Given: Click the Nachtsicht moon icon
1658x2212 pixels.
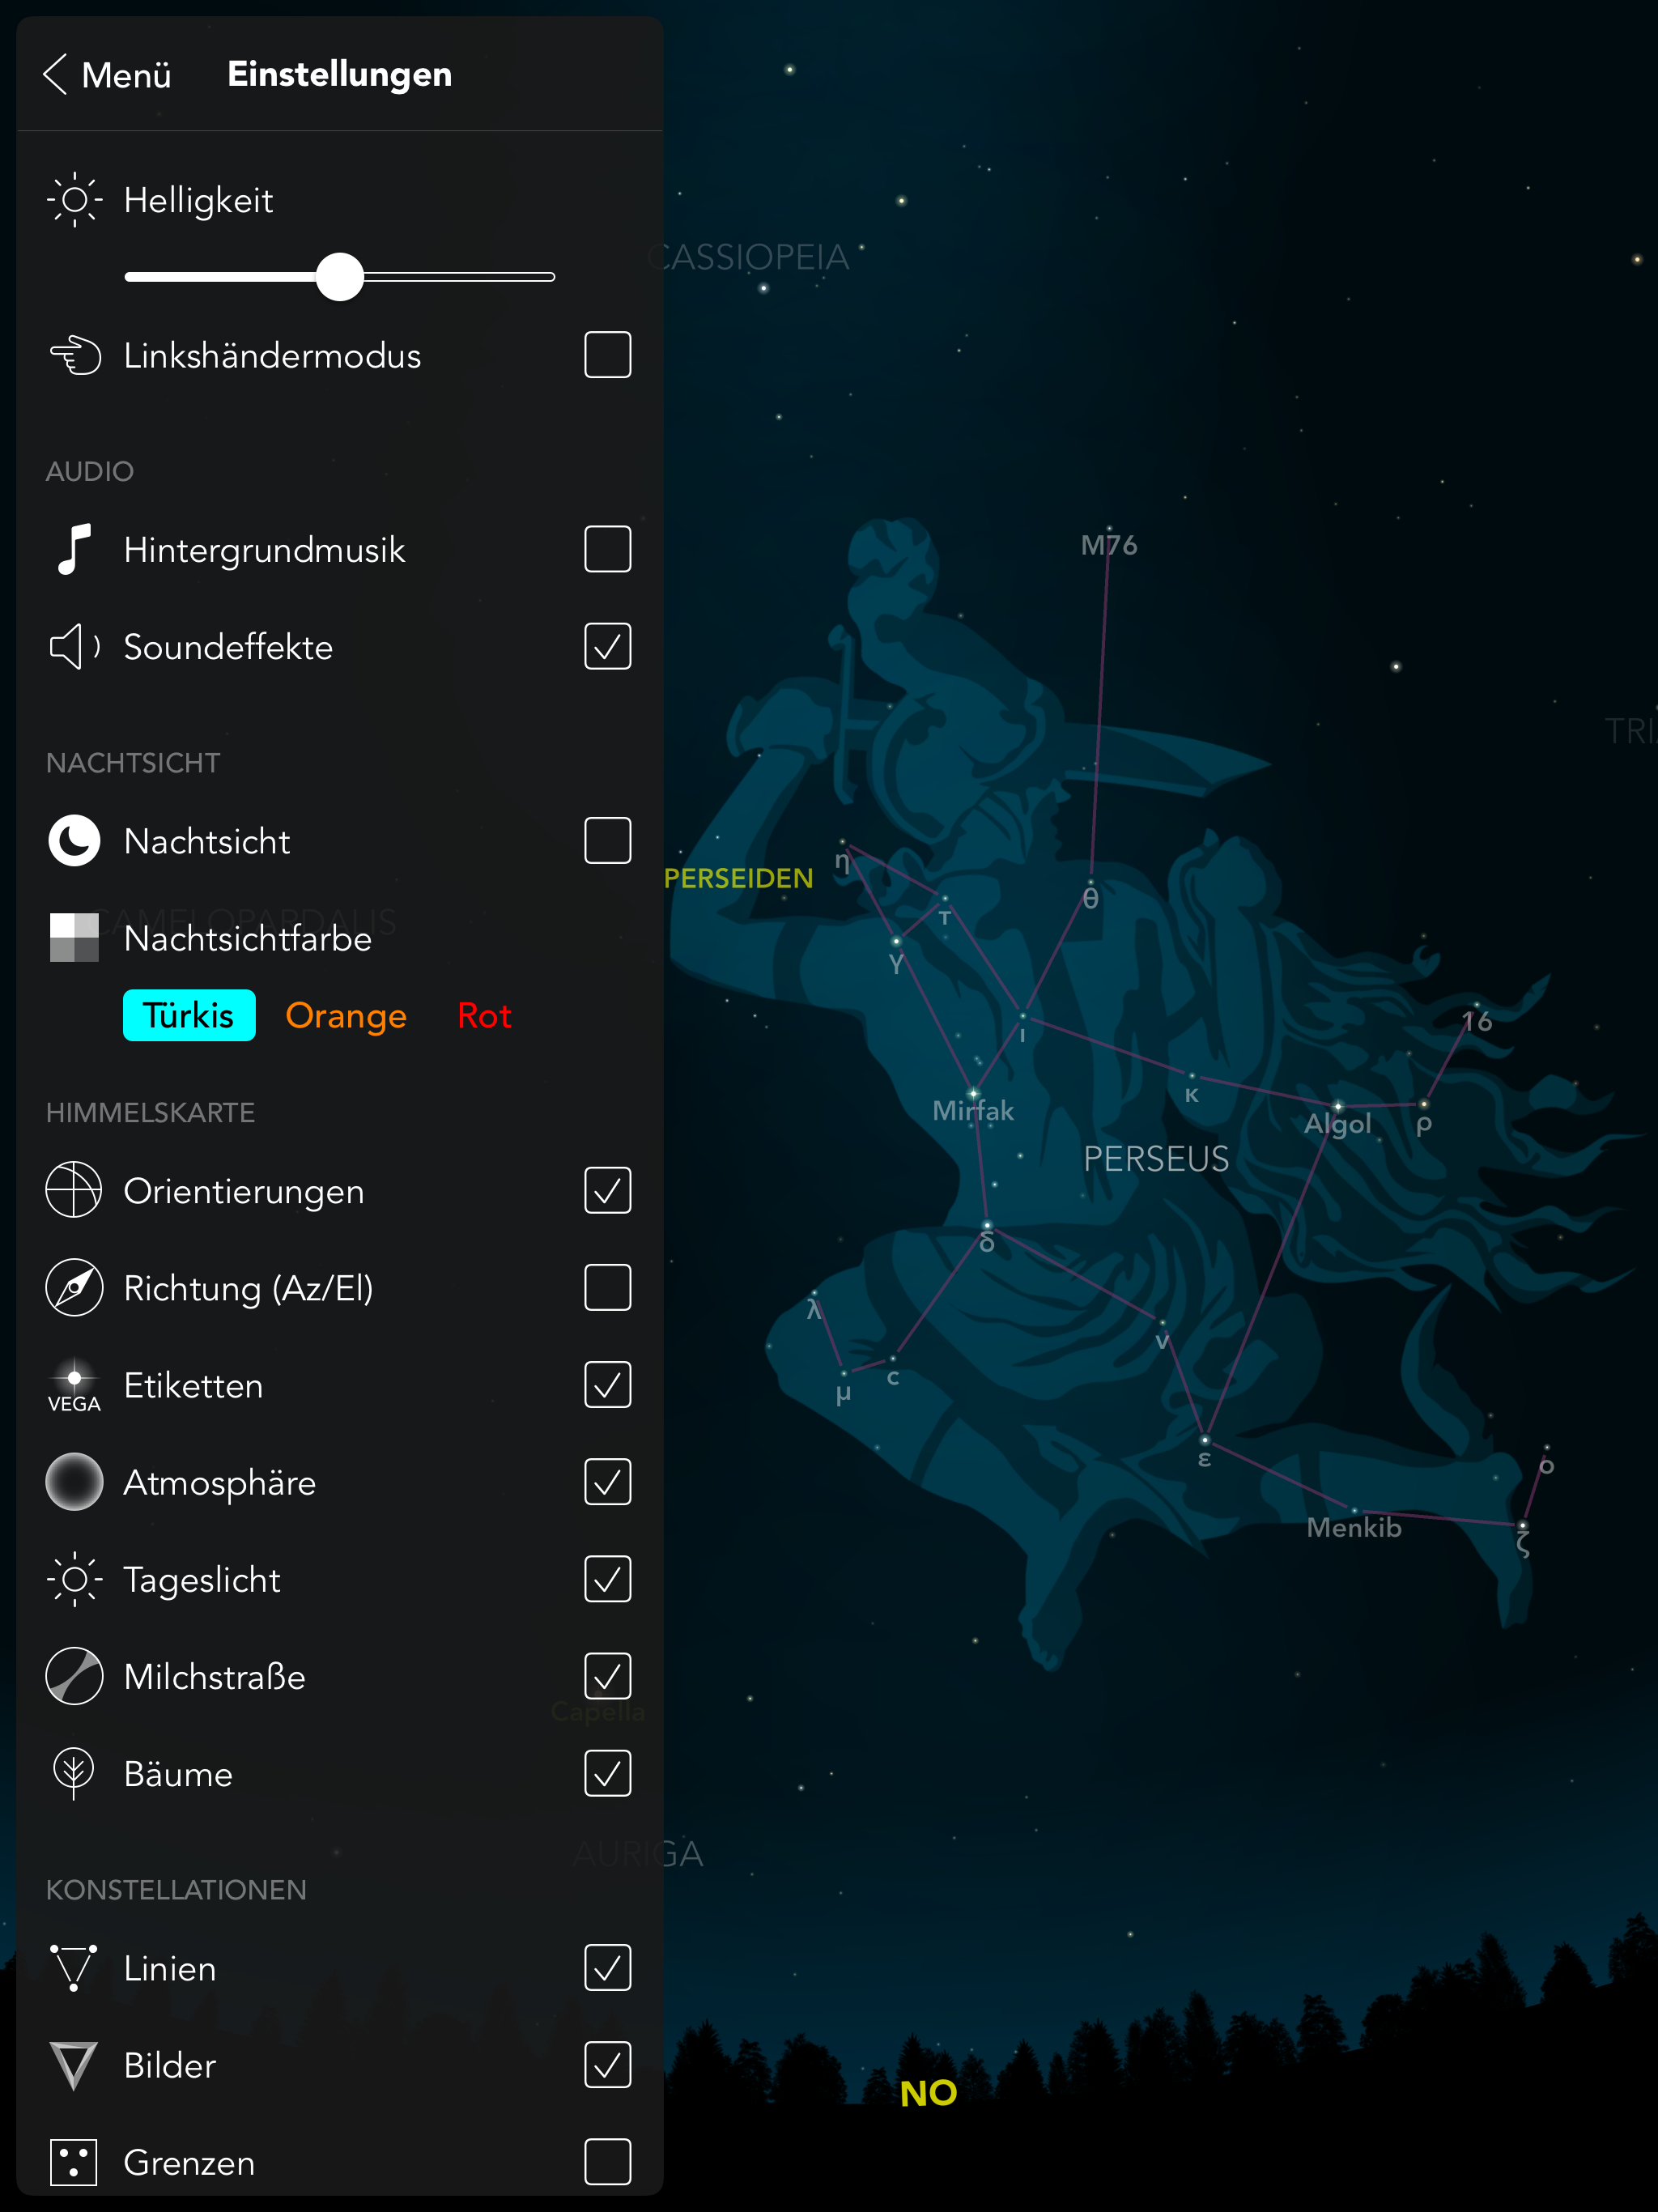Looking at the screenshot, I should 74,840.
